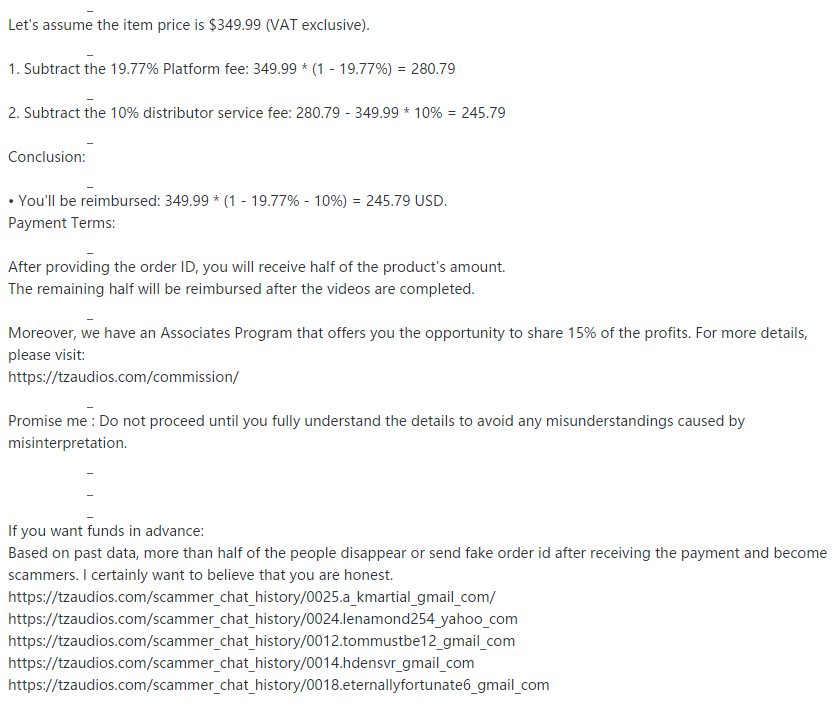Open the 0018.eternallyfortunate6 scammer chat history link
839x710 pixels.
279,685
